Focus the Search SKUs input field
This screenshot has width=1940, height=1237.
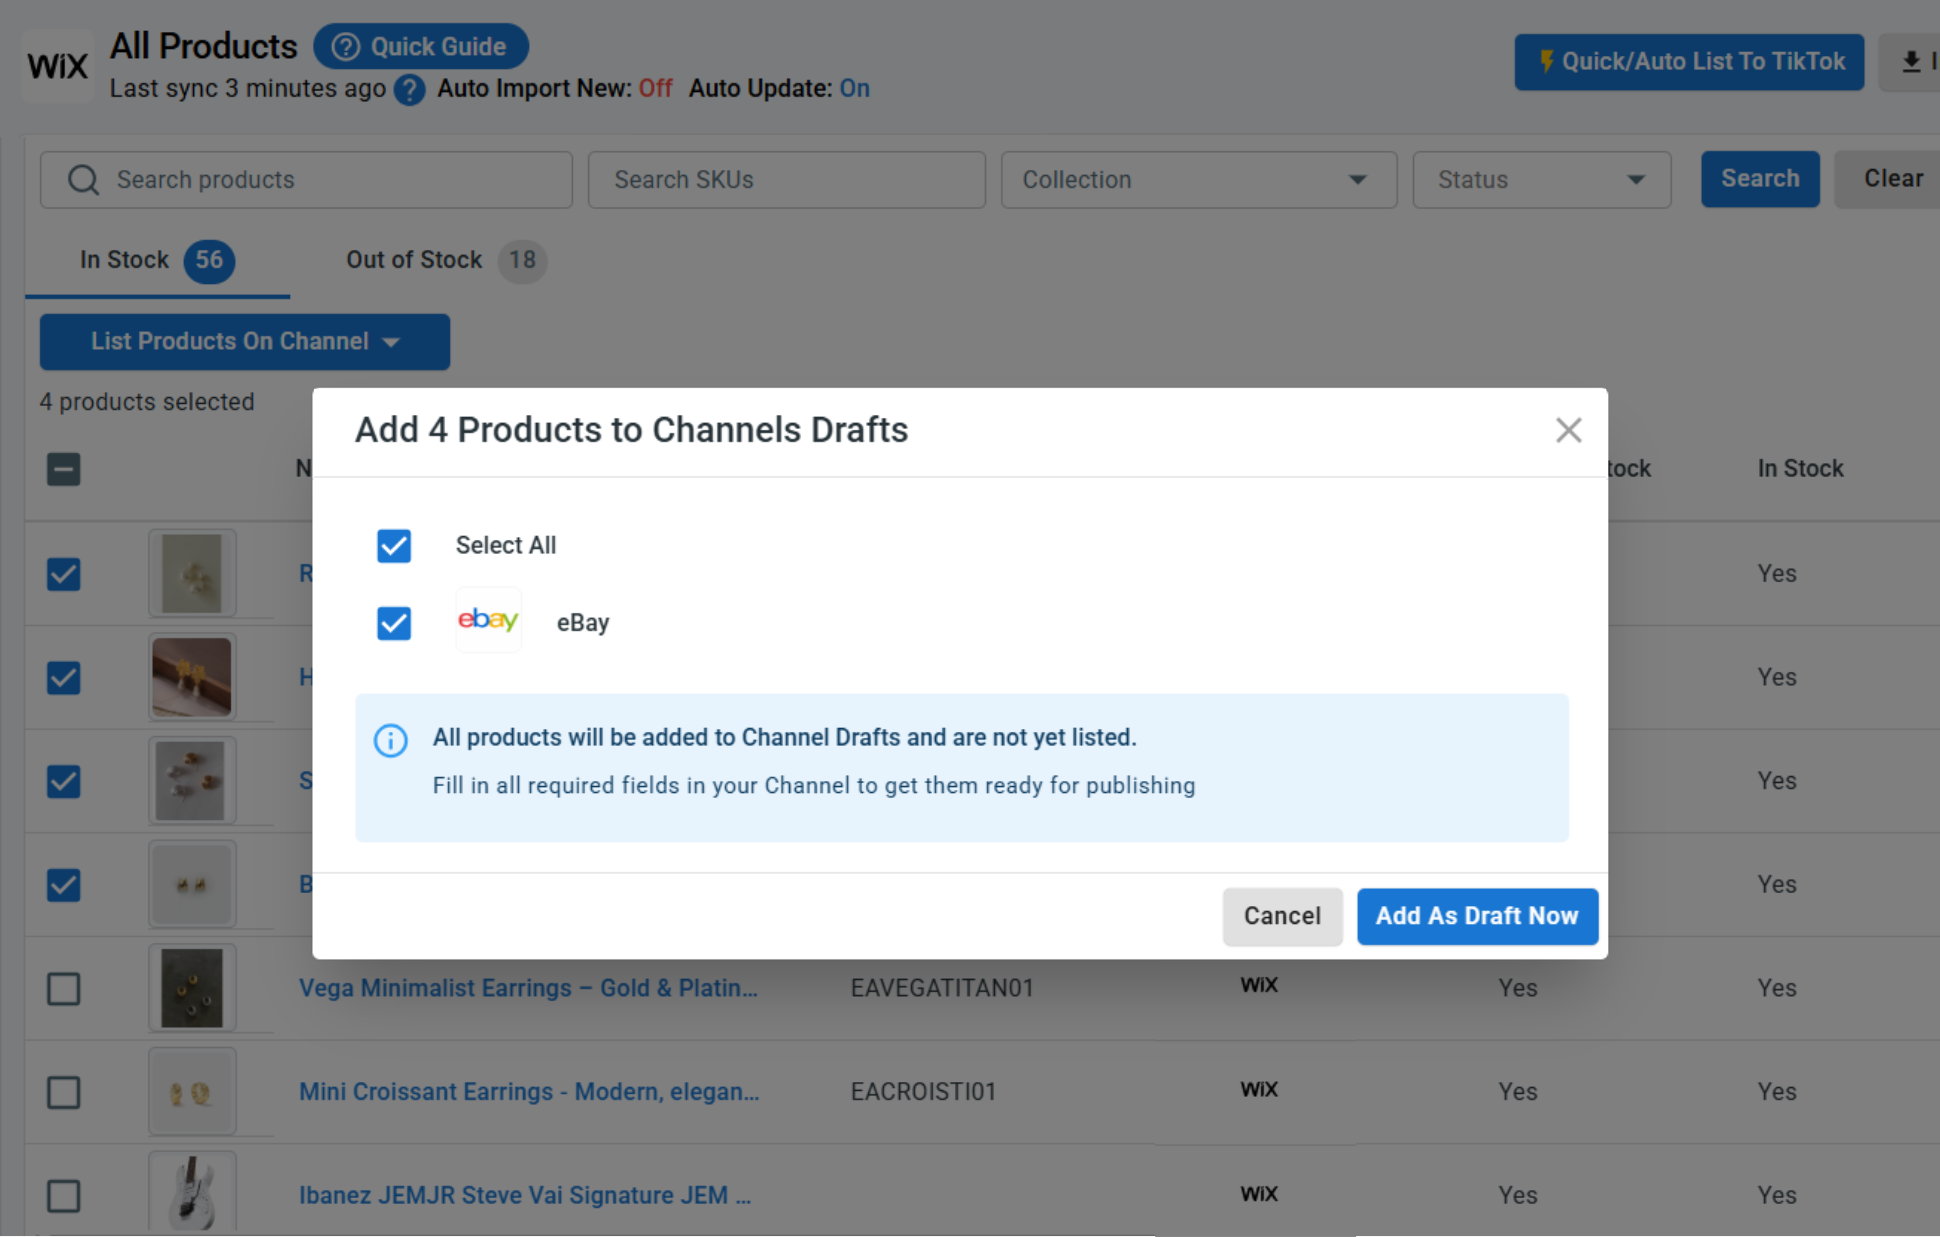786,180
